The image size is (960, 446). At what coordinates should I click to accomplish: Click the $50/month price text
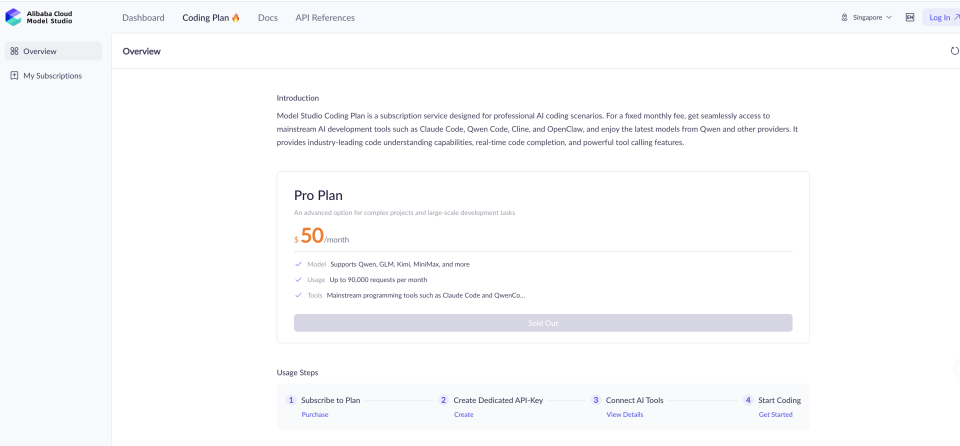tap(321, 236)
